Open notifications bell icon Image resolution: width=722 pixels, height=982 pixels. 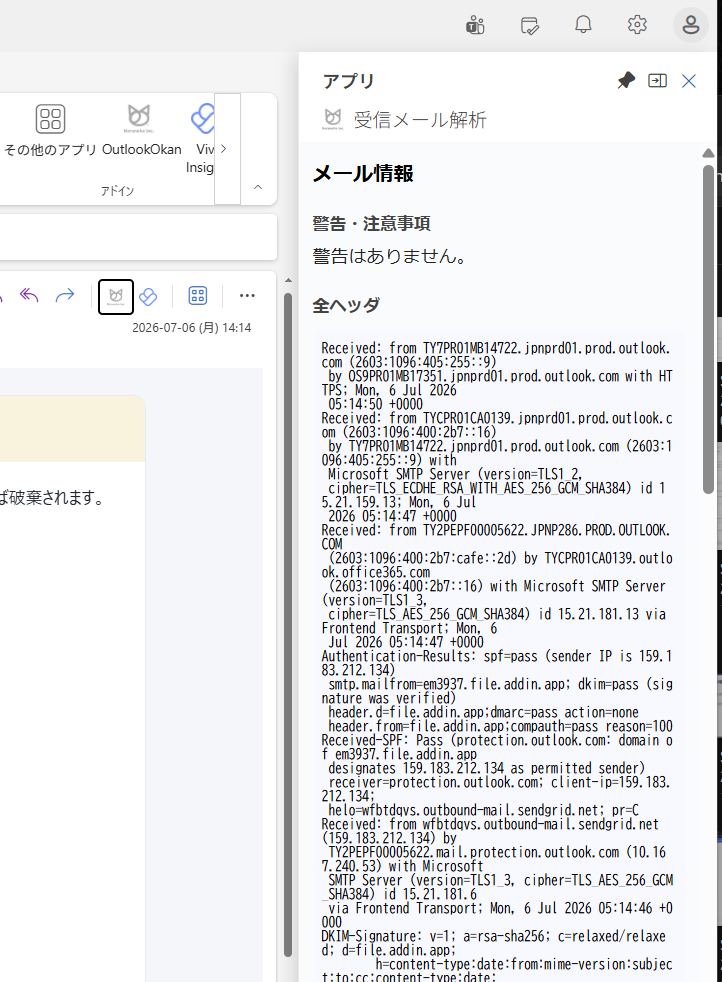(583, 25)
